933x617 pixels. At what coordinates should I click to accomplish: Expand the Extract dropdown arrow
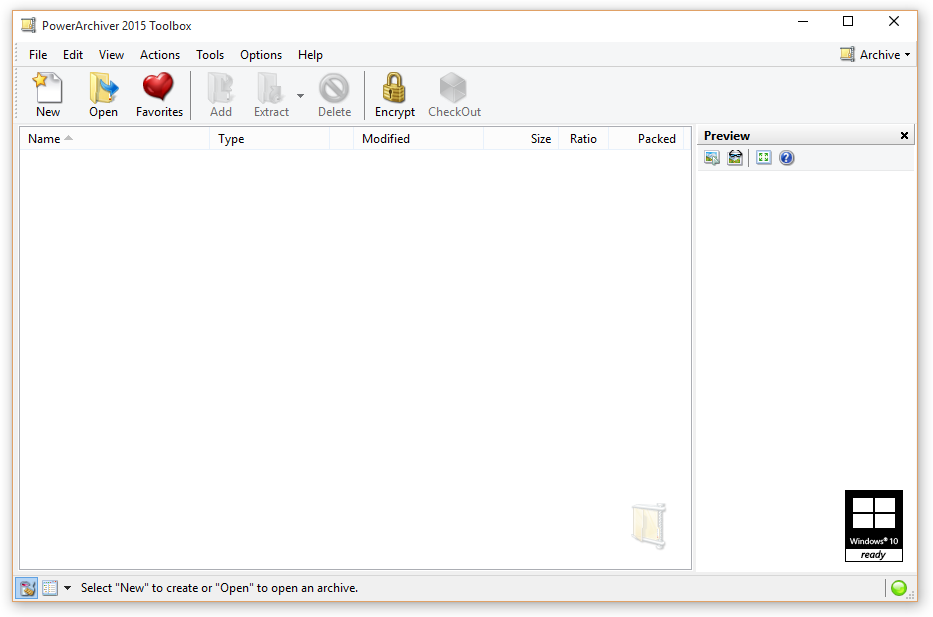pyautogui.click(x=300, y=95)
